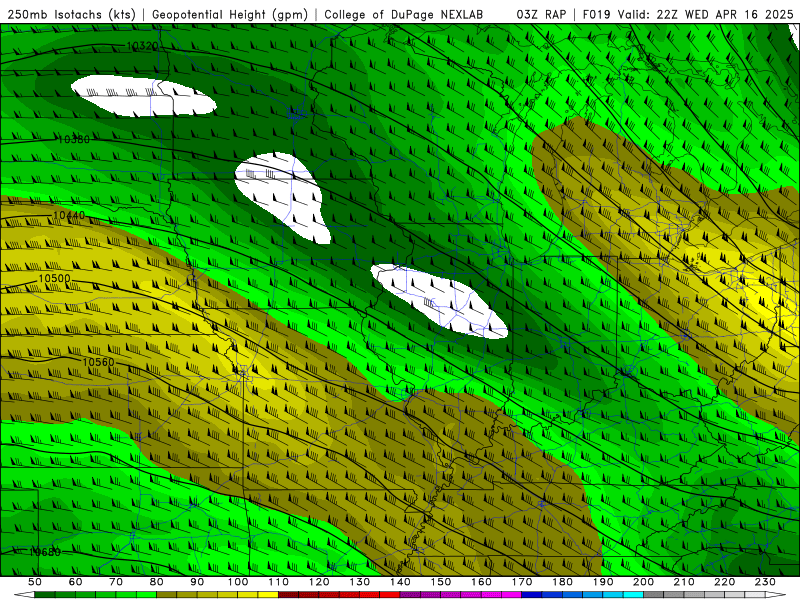Screen dimensions: 800x600
Task: Click the 150 value on the color scale
Action: click(441, 582)
